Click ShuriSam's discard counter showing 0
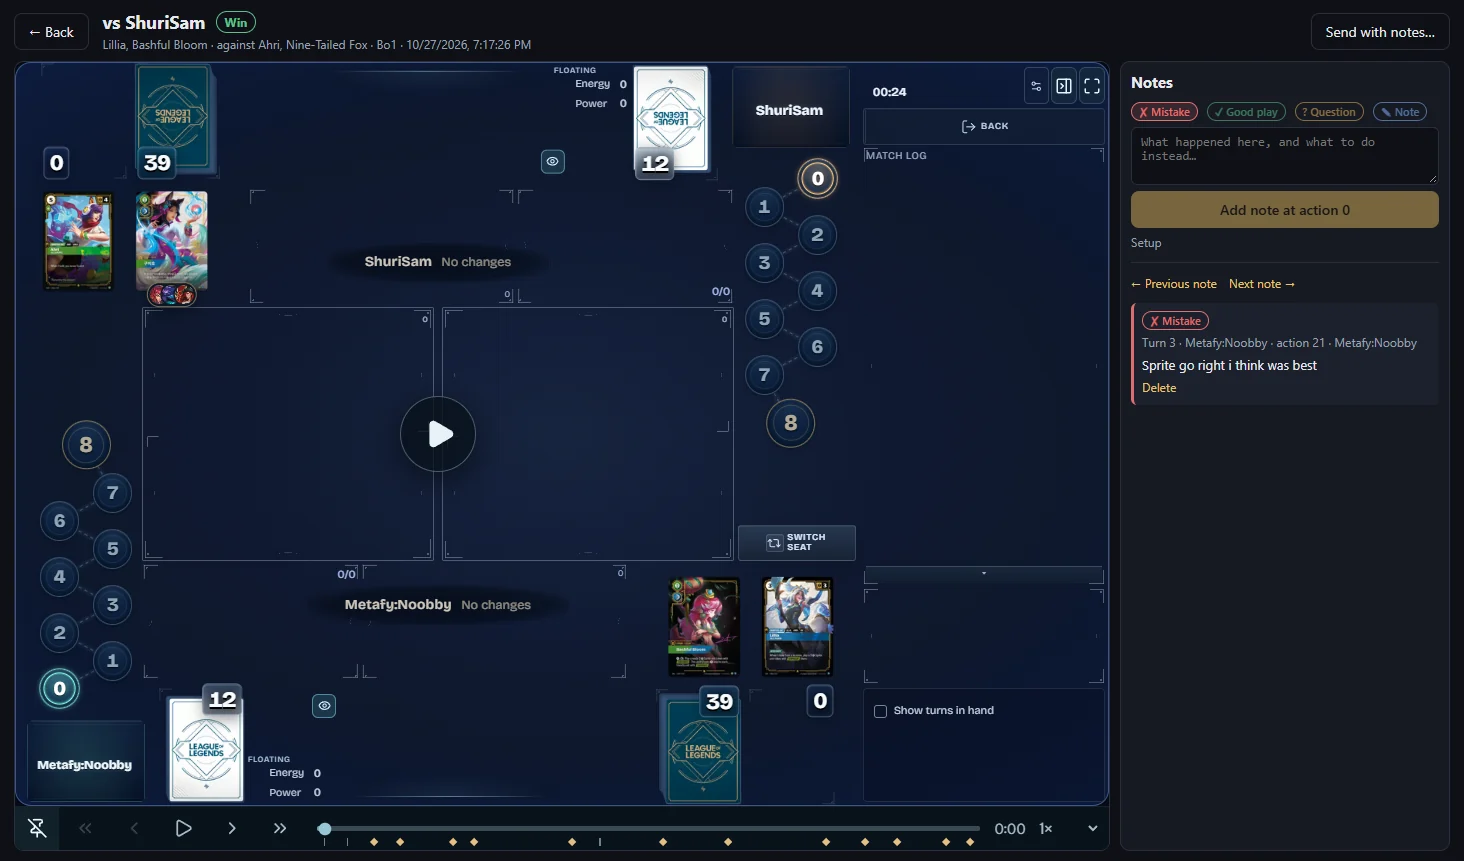This screenshot has width=1464, height=861. click(57, 163)
